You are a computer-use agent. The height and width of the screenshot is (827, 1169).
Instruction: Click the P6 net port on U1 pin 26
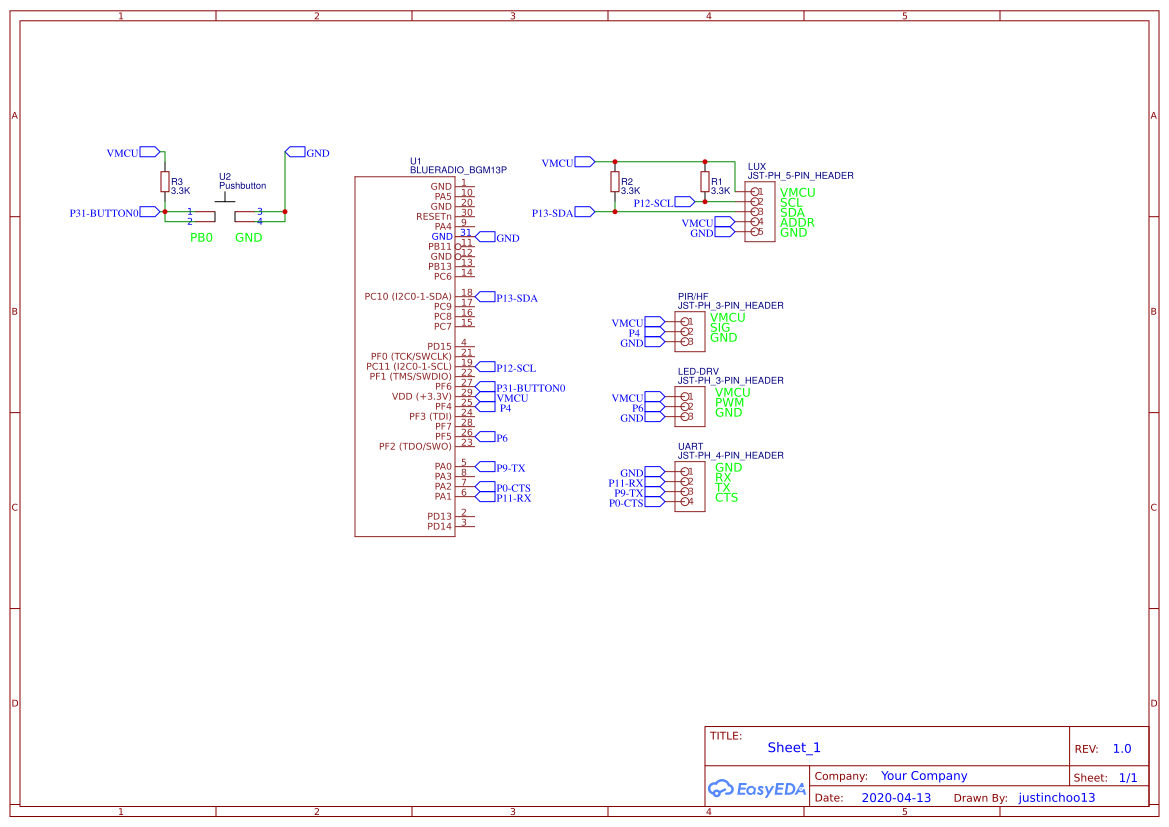tap(486, 437)
